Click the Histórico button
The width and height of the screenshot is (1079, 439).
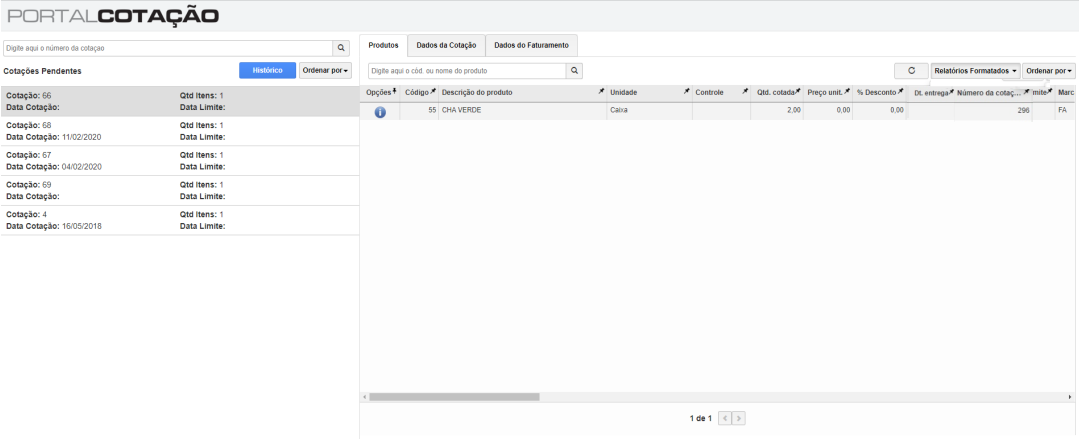click(268, 70)
